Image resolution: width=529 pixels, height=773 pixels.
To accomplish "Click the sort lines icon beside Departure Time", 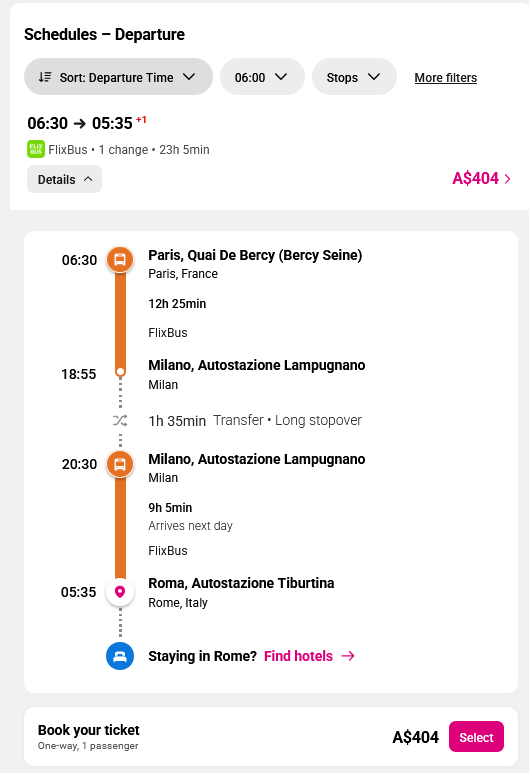I will click(x=45, y=77).
